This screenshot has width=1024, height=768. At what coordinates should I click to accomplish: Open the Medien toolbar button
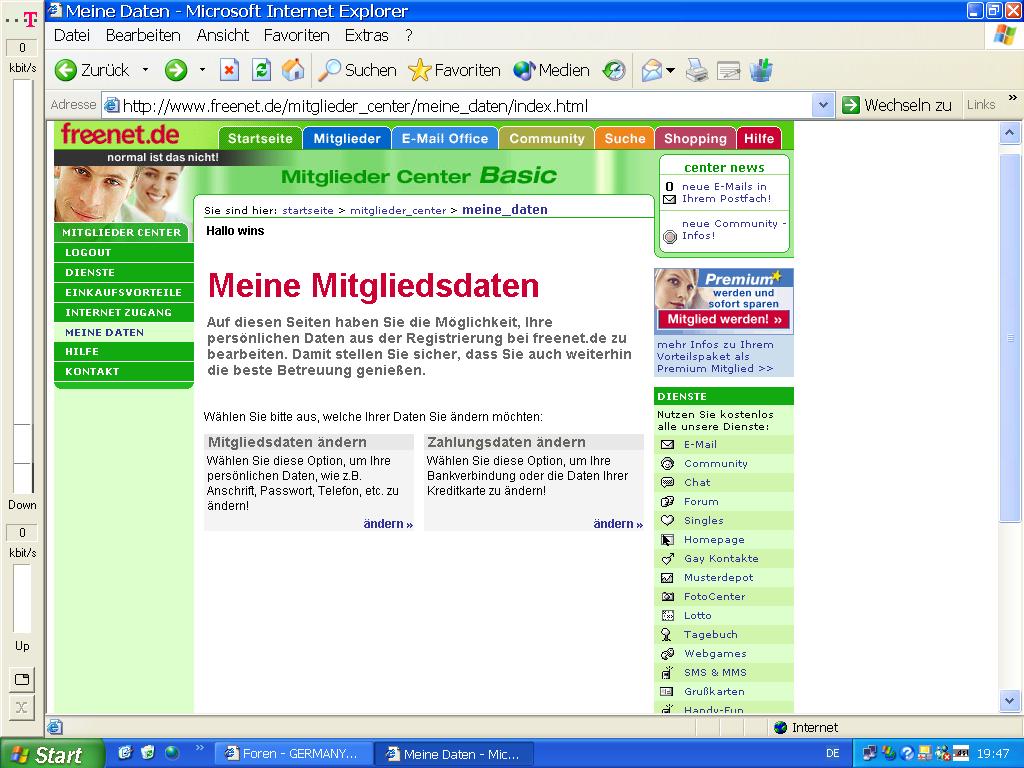click(x=551, y=70)
